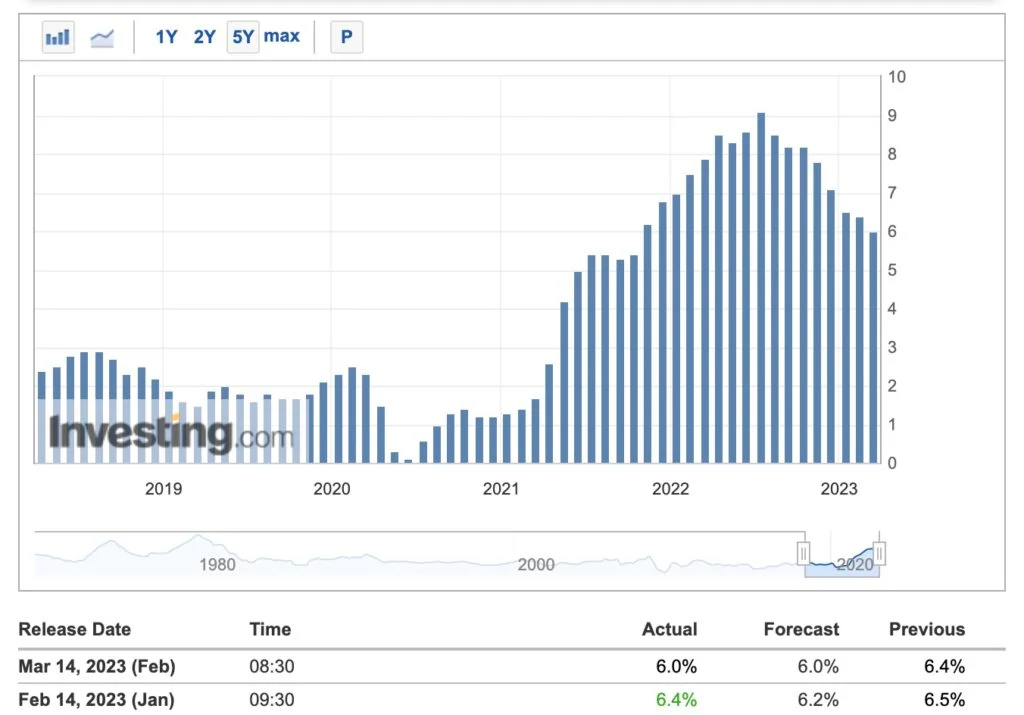Click the y-axis label 10

897,77
